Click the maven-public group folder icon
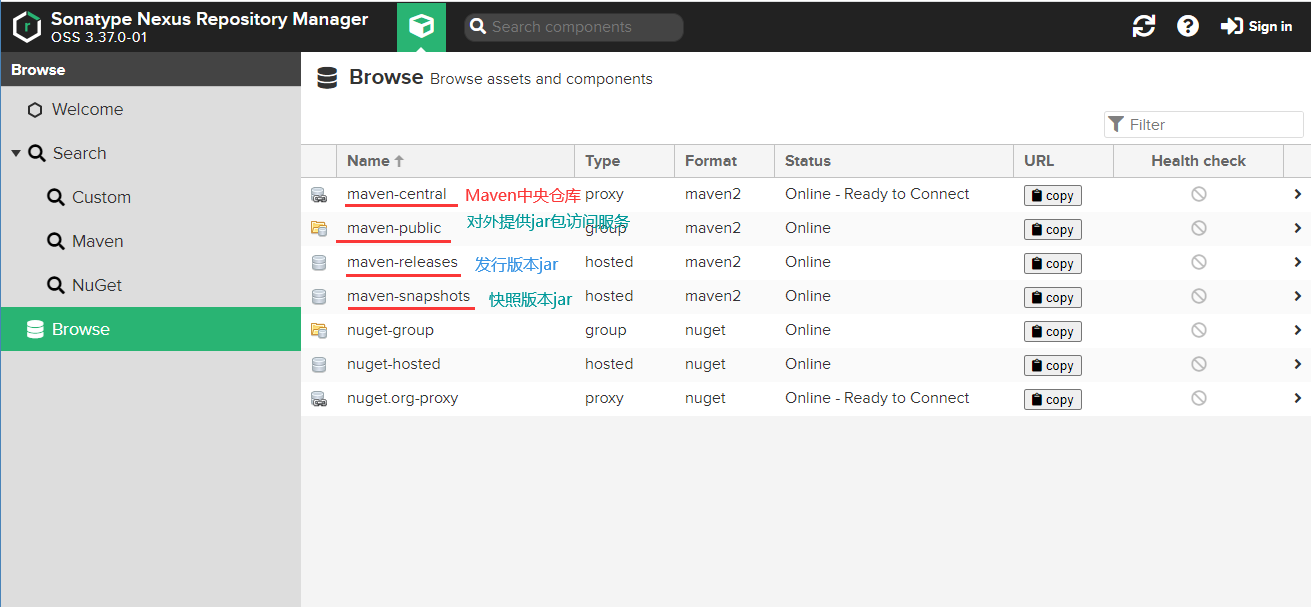 319,229
